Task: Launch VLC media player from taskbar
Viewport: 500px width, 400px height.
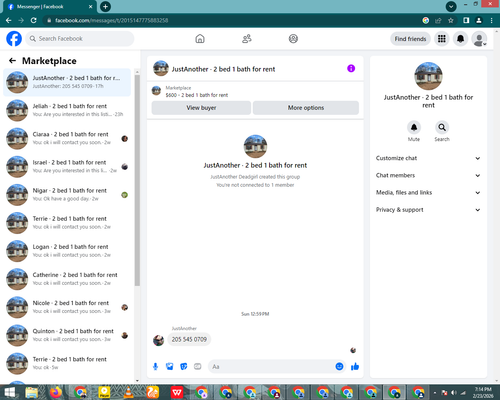Action: tap(128, 392)
